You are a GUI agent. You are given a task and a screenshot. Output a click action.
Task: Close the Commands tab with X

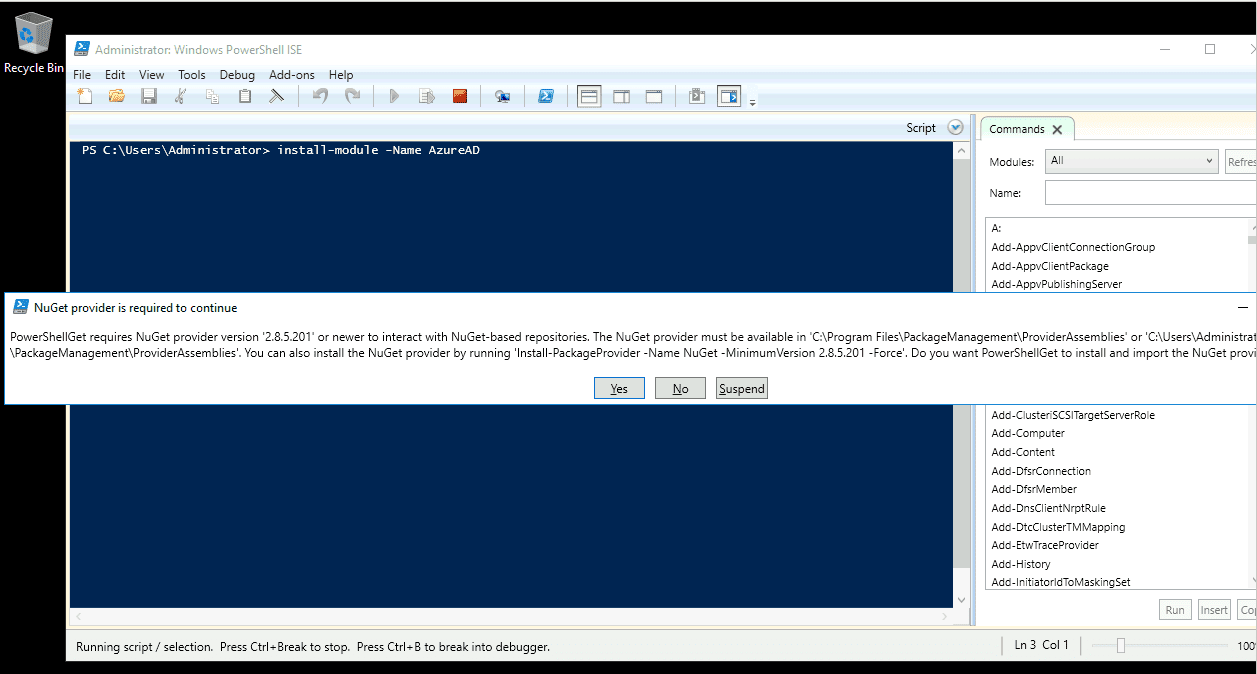click(1058, 129)
